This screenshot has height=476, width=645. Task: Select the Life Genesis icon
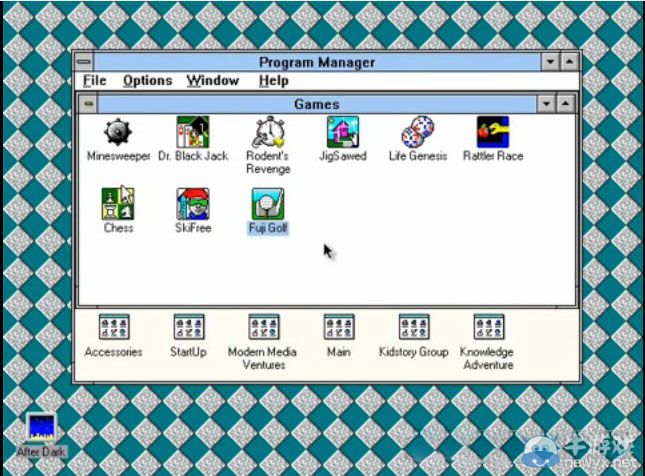[418, 132]
